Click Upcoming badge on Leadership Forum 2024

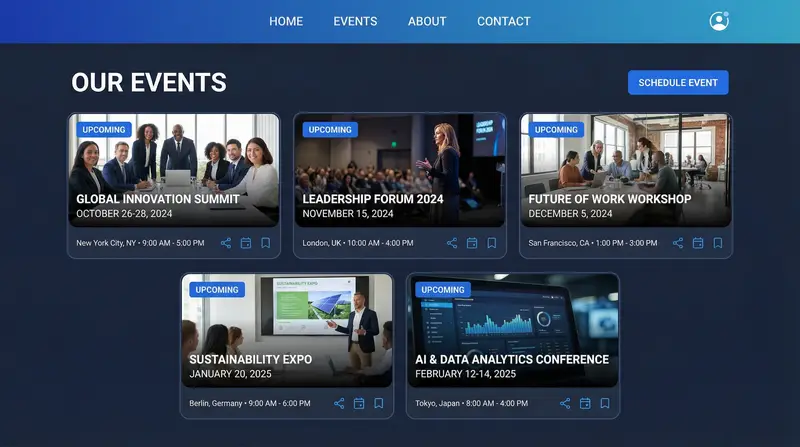coord(330,130)
